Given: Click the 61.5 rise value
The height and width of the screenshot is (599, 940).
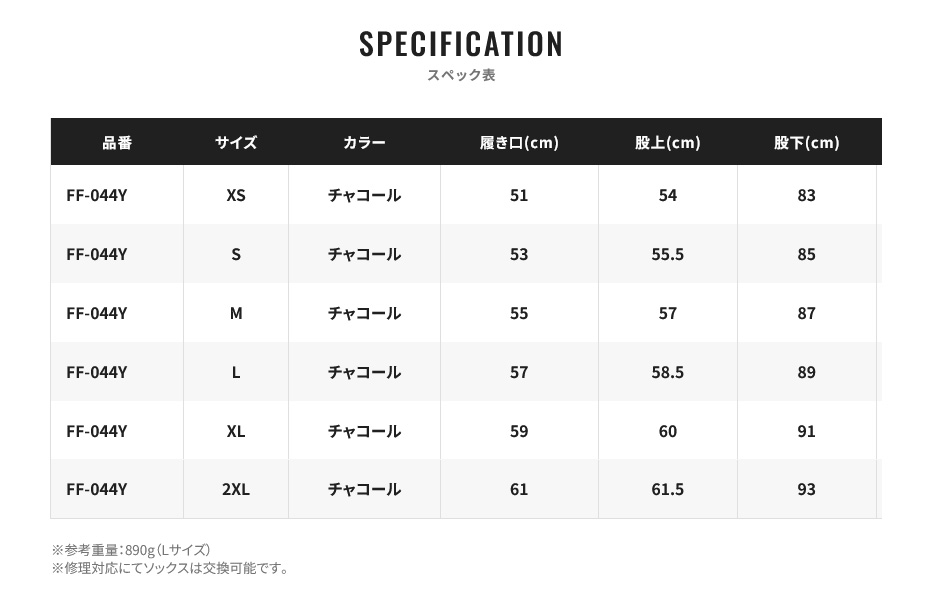Looking at the screenshot, I should click(667, 489).
